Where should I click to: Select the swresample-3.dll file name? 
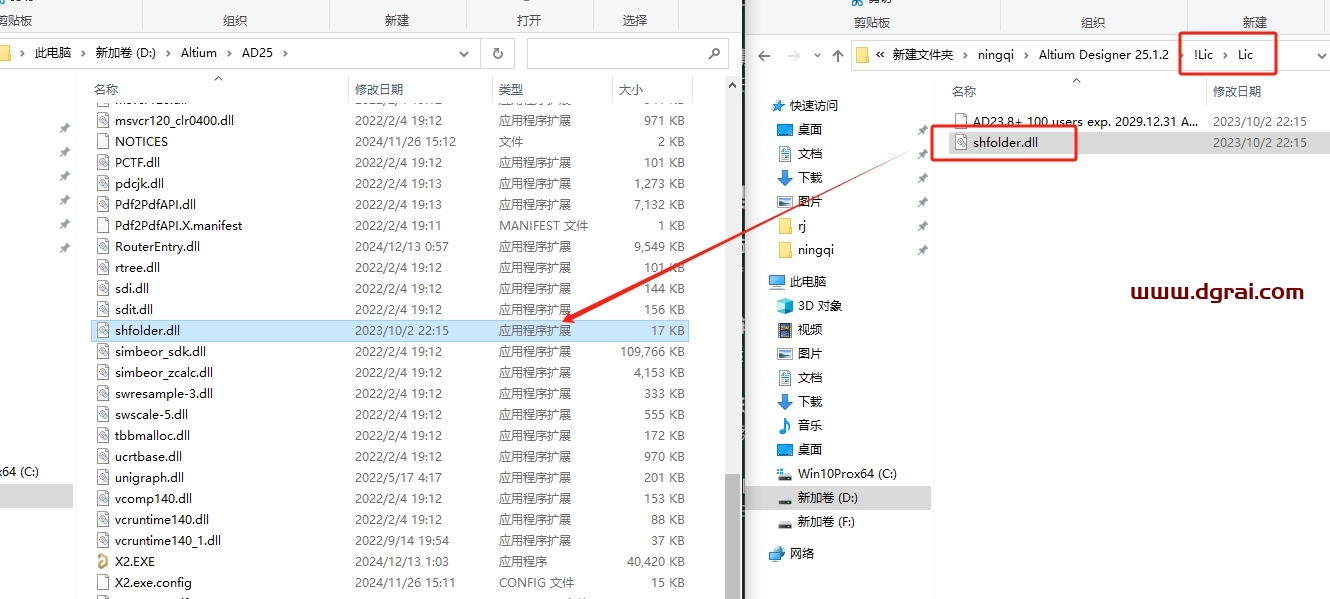[x=164, y=393]
